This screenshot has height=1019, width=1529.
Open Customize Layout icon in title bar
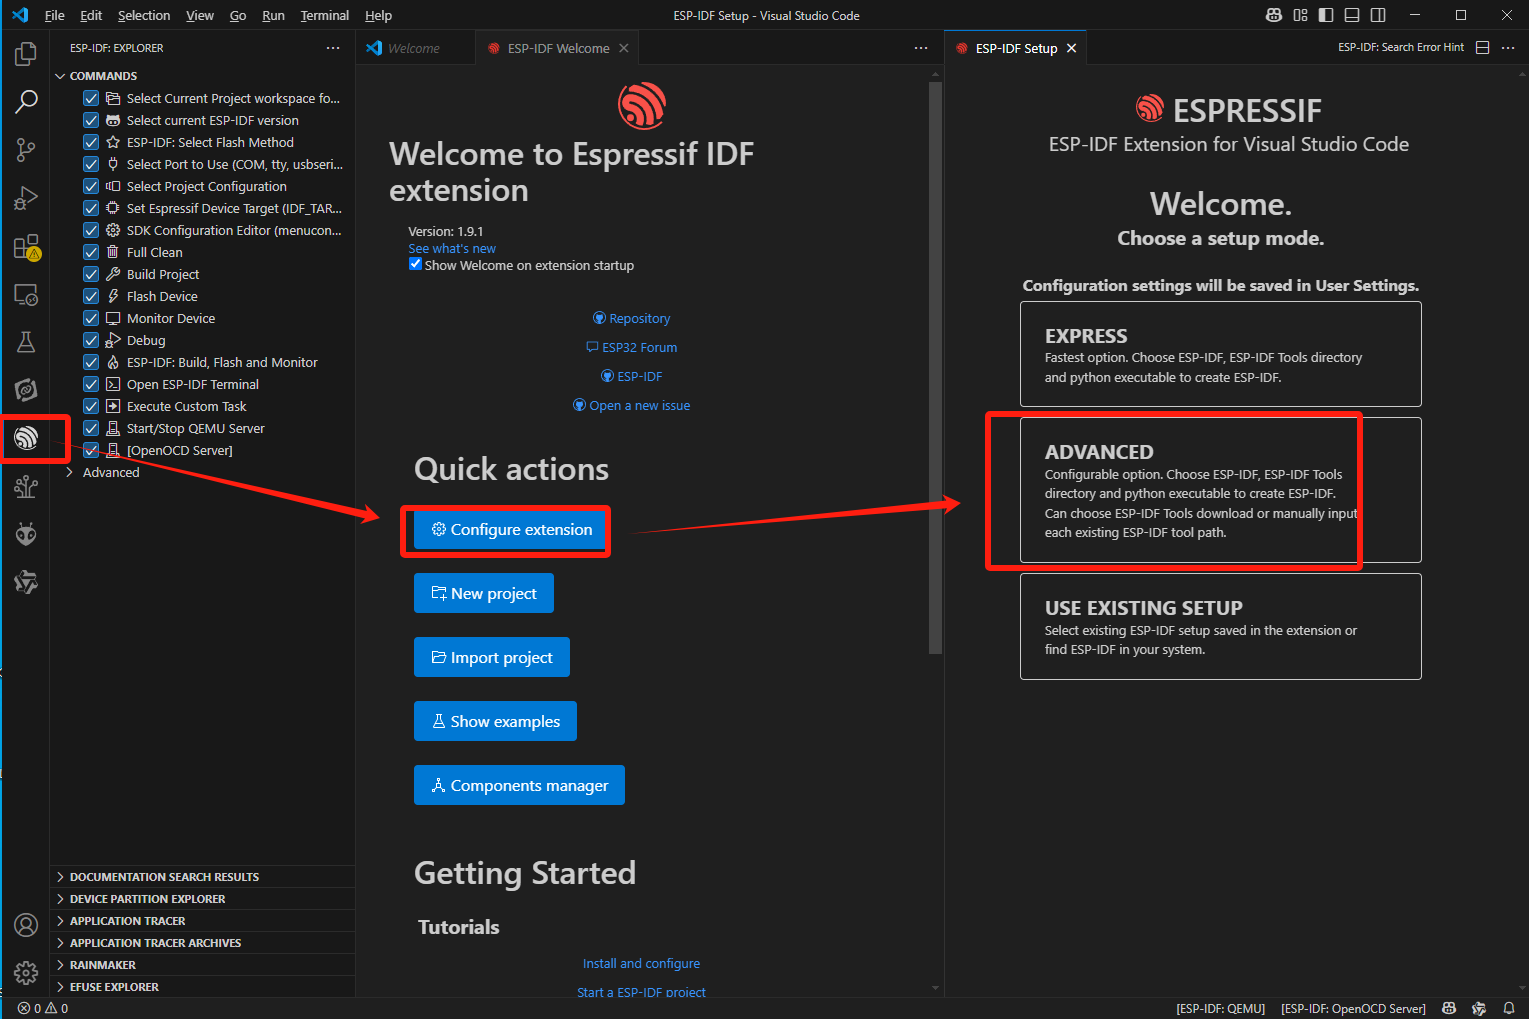pos(1300,15)
